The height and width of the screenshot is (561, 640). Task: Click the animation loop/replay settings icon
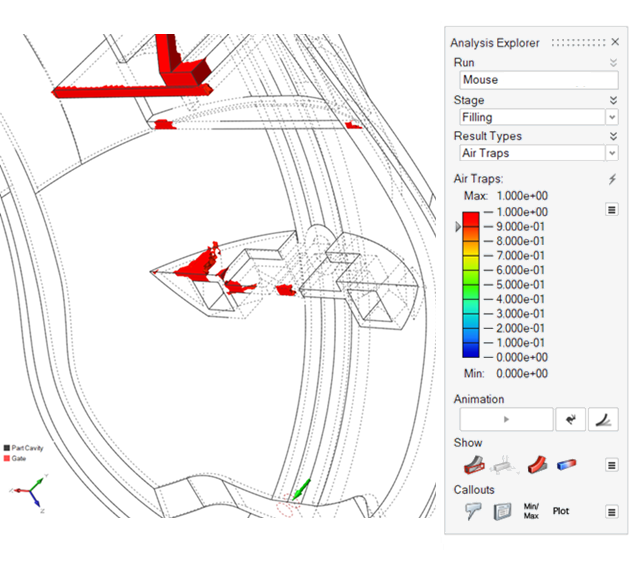pyautogui.click(x=571, y=420)
